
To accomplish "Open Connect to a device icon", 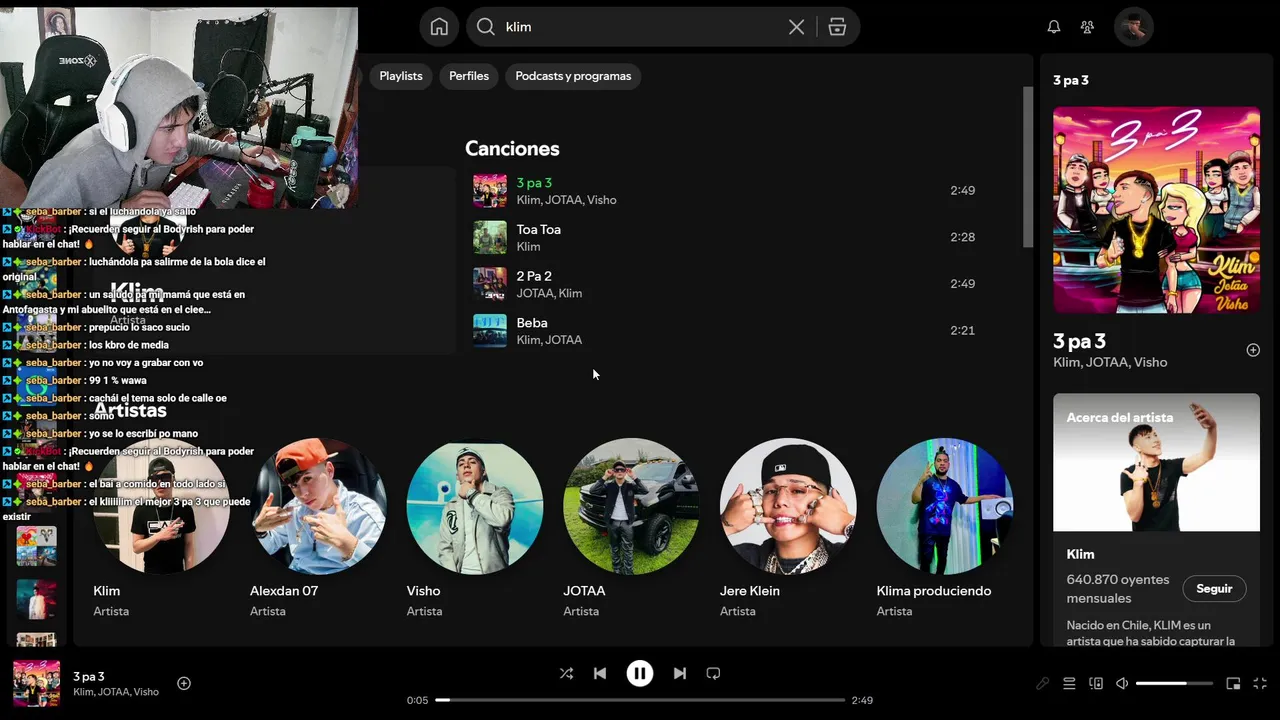I will point(1096,683).
